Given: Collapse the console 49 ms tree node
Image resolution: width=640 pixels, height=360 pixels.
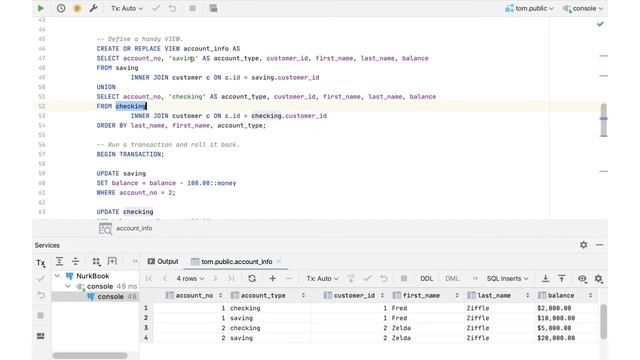Looking at the screenshot, I should [x=68, y=286].
